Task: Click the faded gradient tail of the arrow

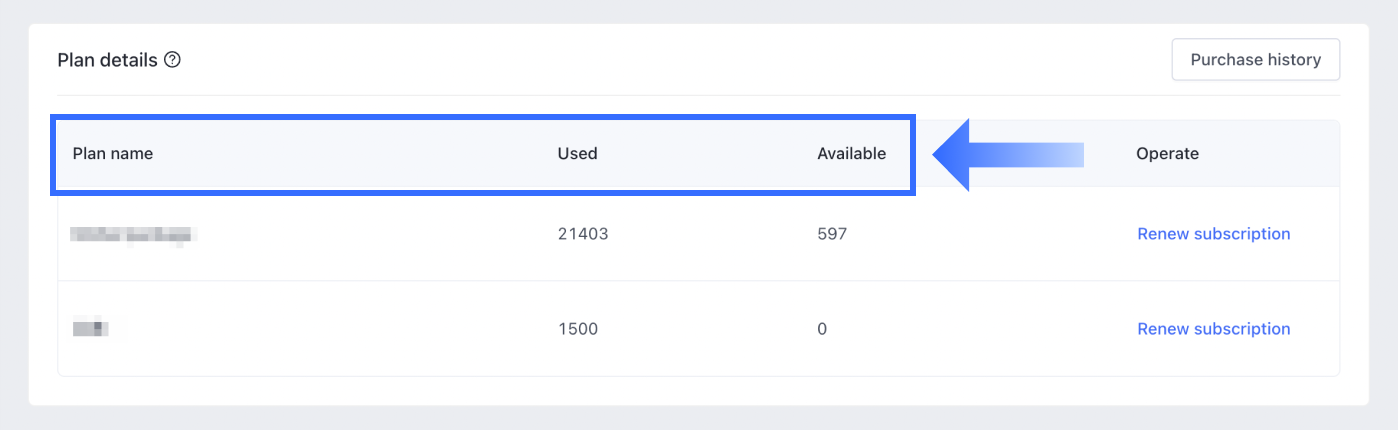Action: [x=1060, y=155]
